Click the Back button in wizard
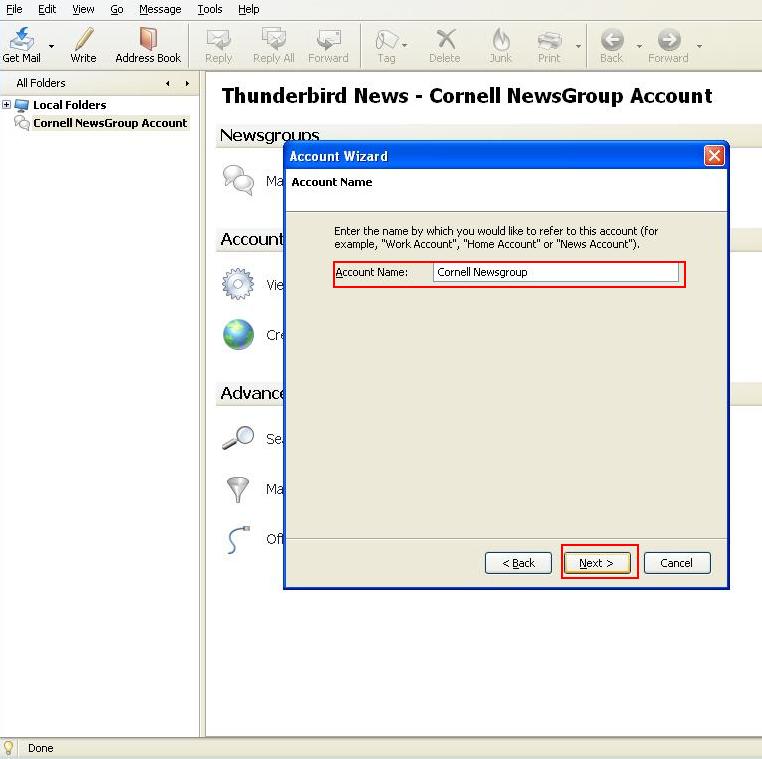This screenshot has height=759, width=762. [x=518, y=563]
